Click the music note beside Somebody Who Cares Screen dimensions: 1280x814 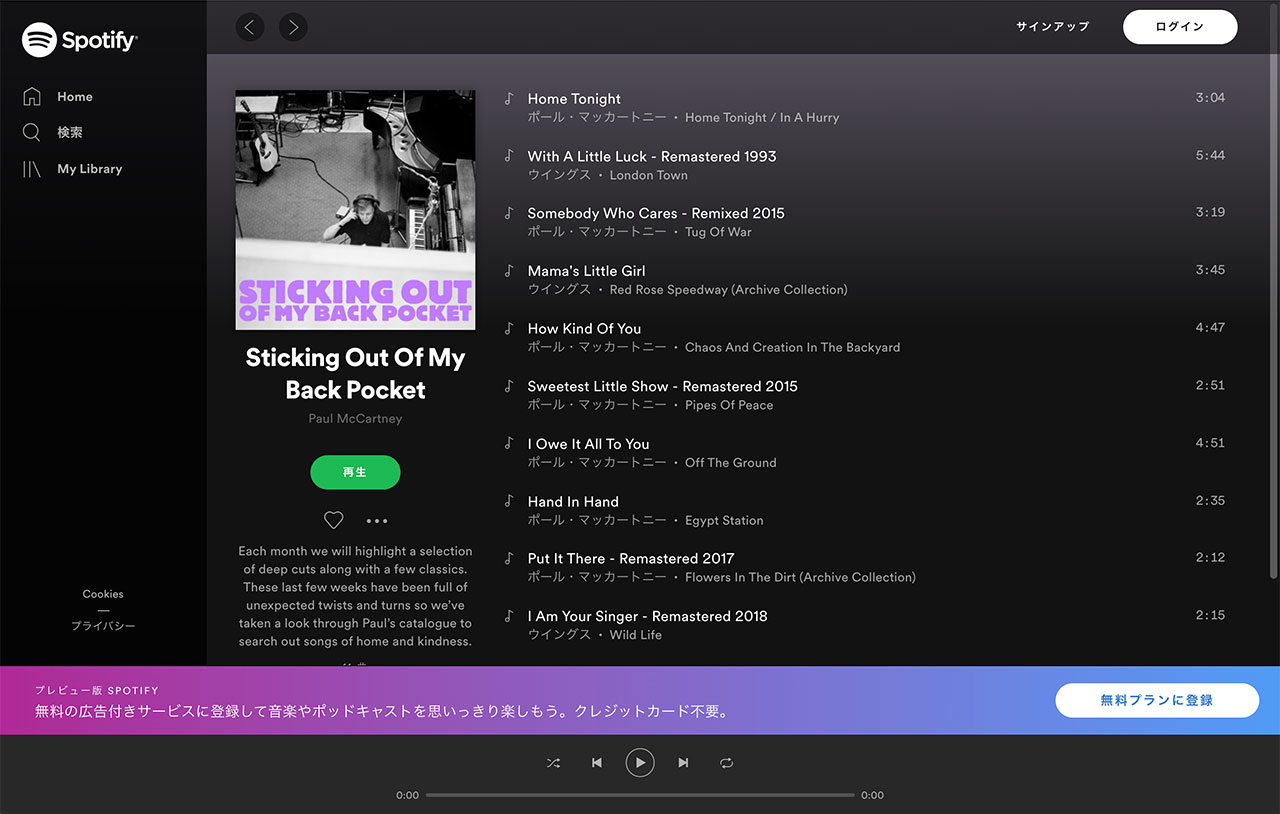point(509,213)
